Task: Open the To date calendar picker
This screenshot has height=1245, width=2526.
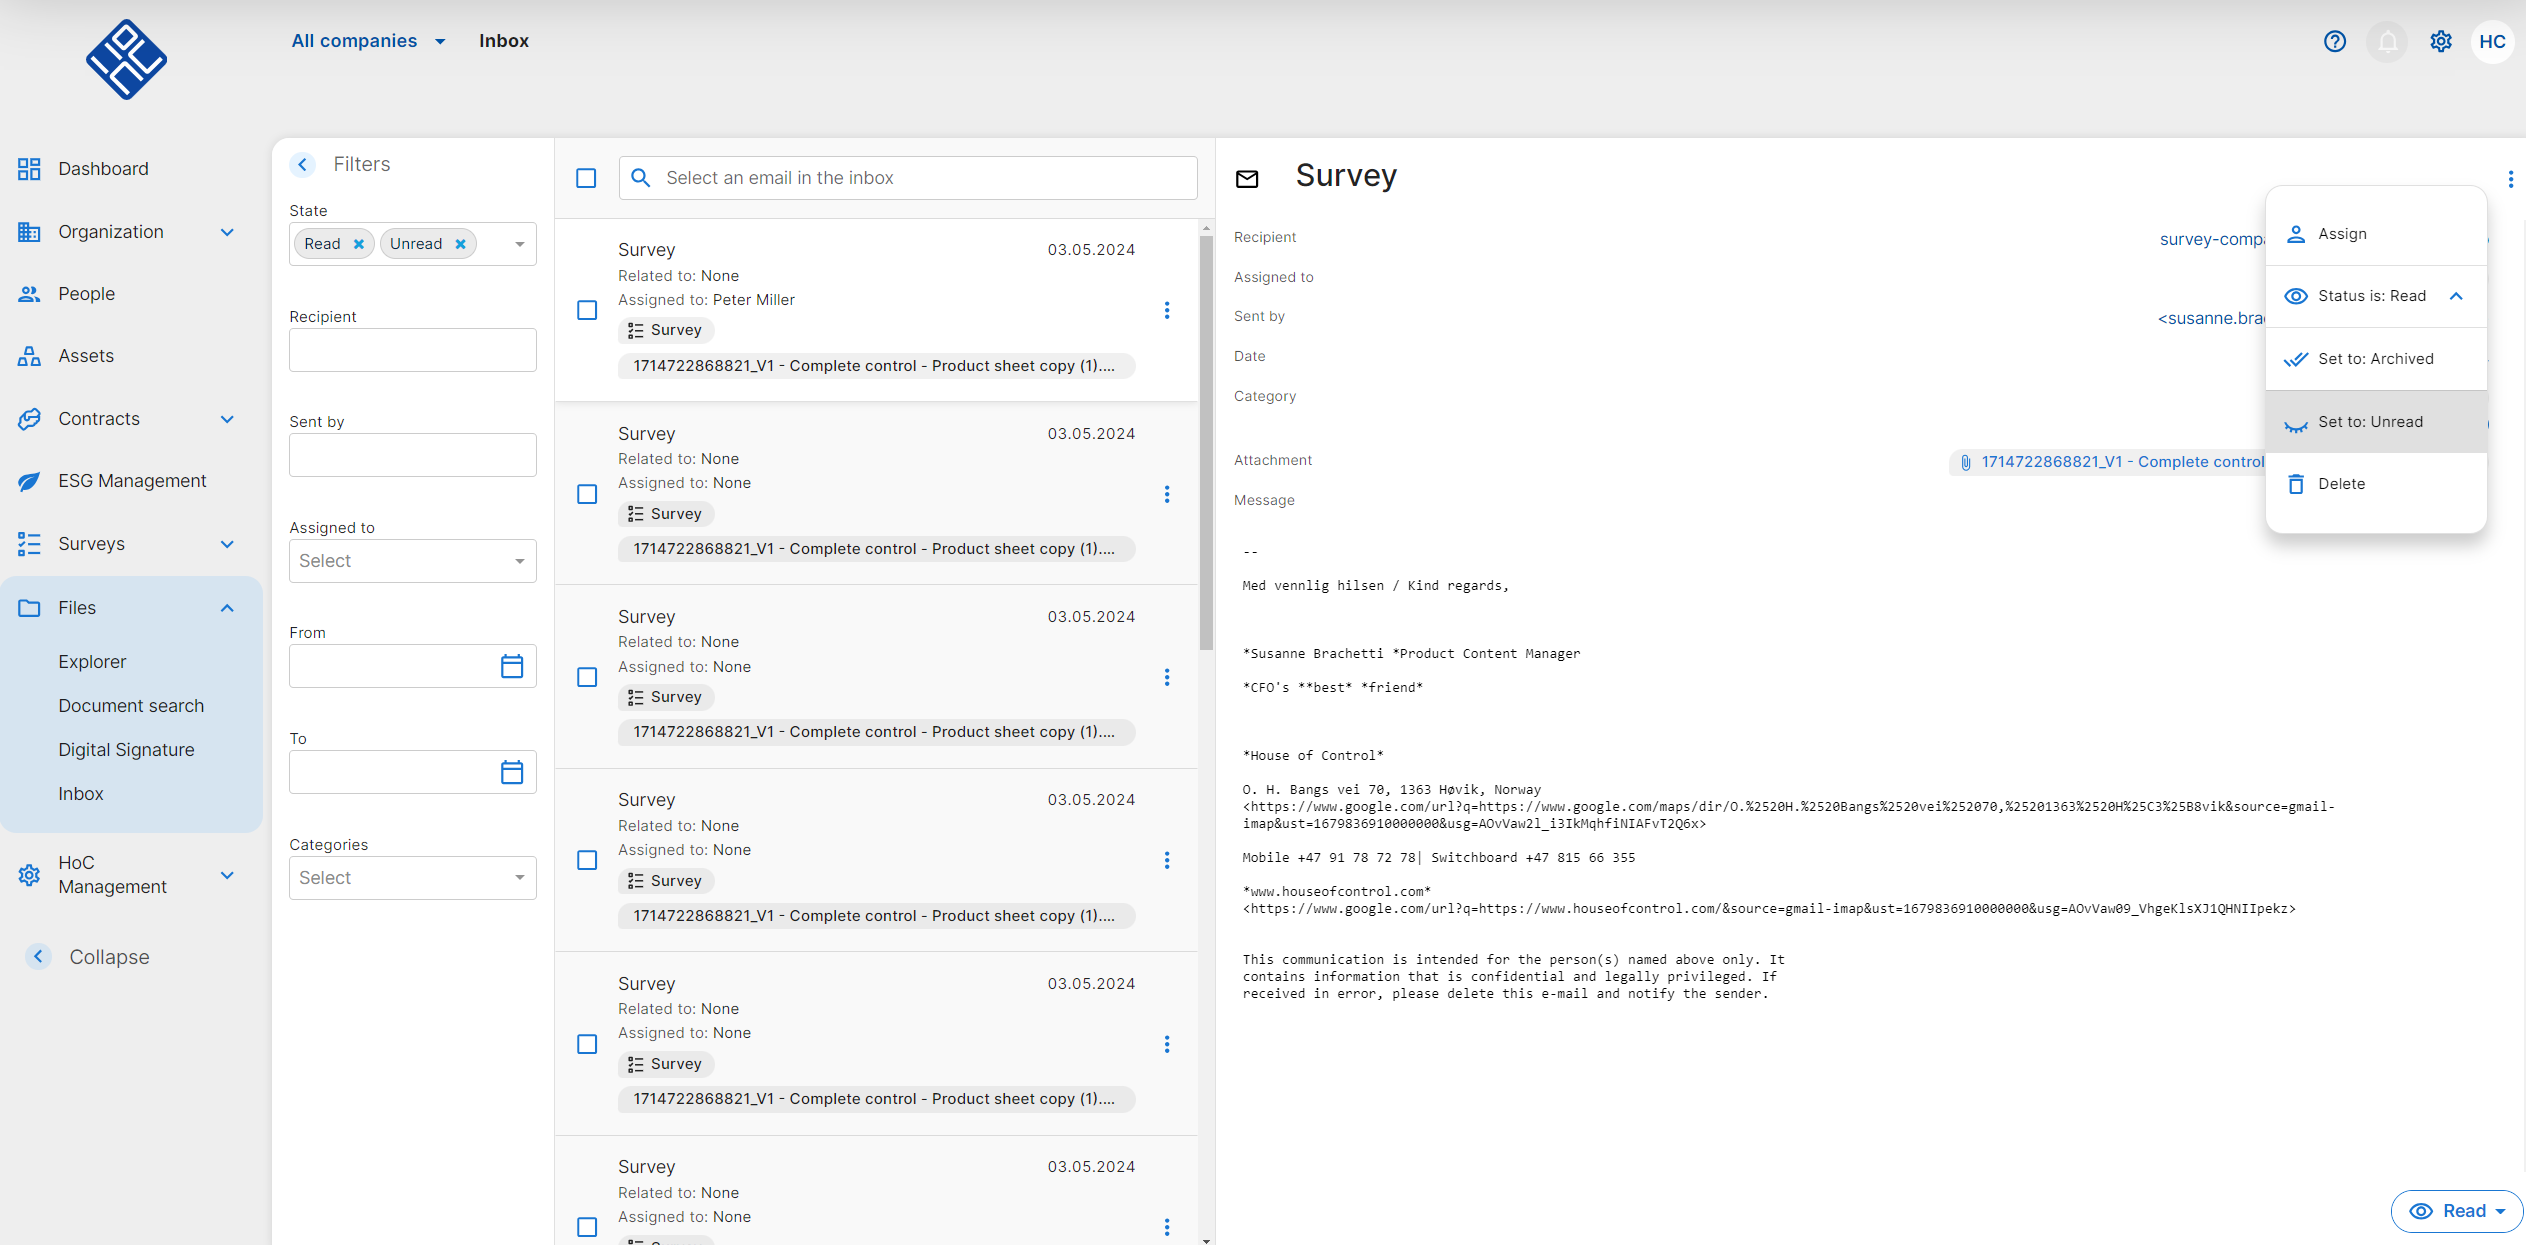Action: (x=512, y=772)
